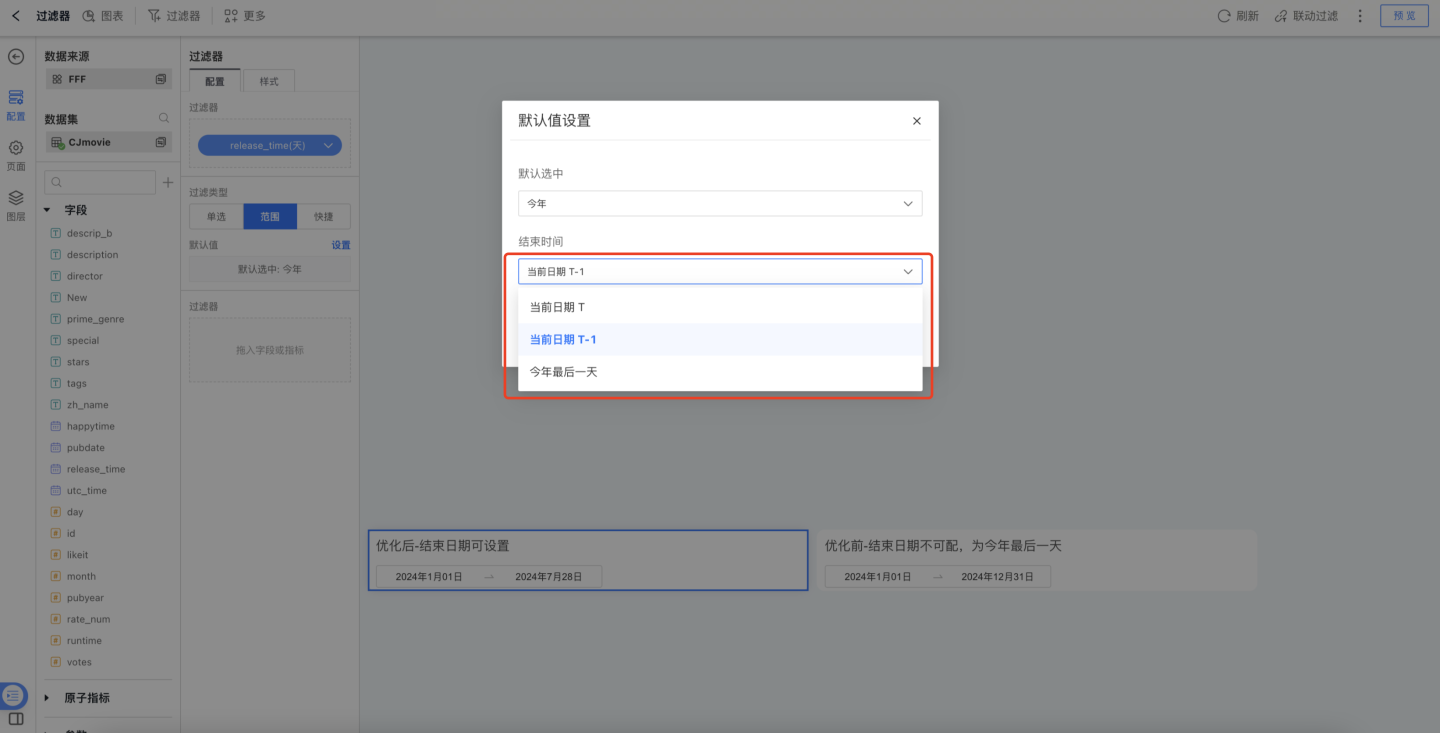Switch to the 配置 tab
Screen dimensions: 1440x733
point(215,81)
